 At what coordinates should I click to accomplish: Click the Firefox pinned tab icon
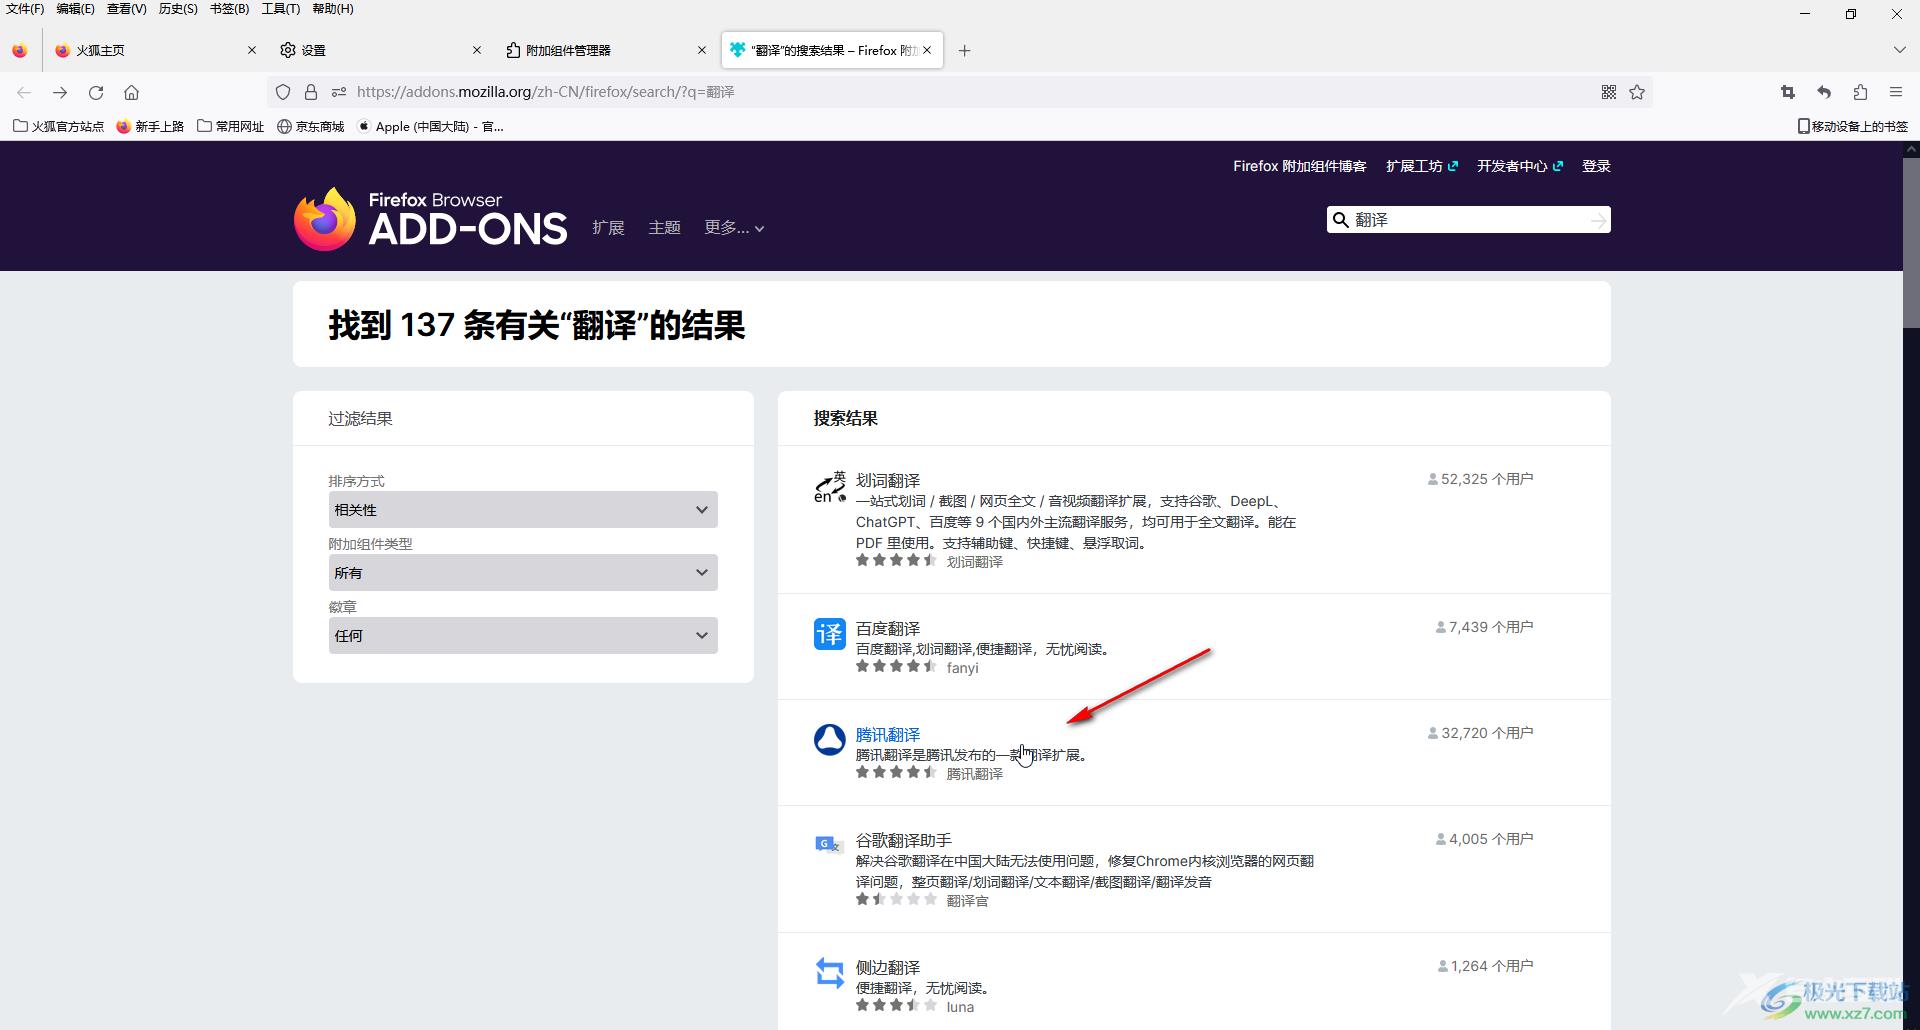(20, 50)
